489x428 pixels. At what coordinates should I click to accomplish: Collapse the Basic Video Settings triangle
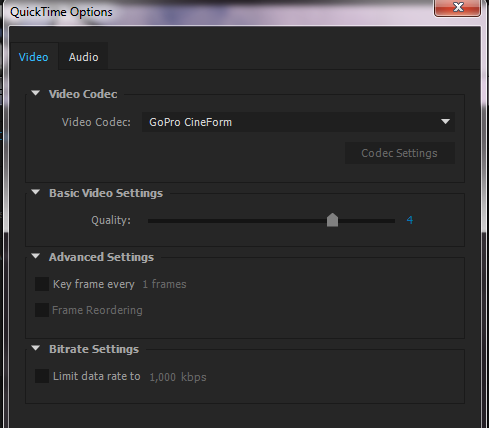point(36,192)
